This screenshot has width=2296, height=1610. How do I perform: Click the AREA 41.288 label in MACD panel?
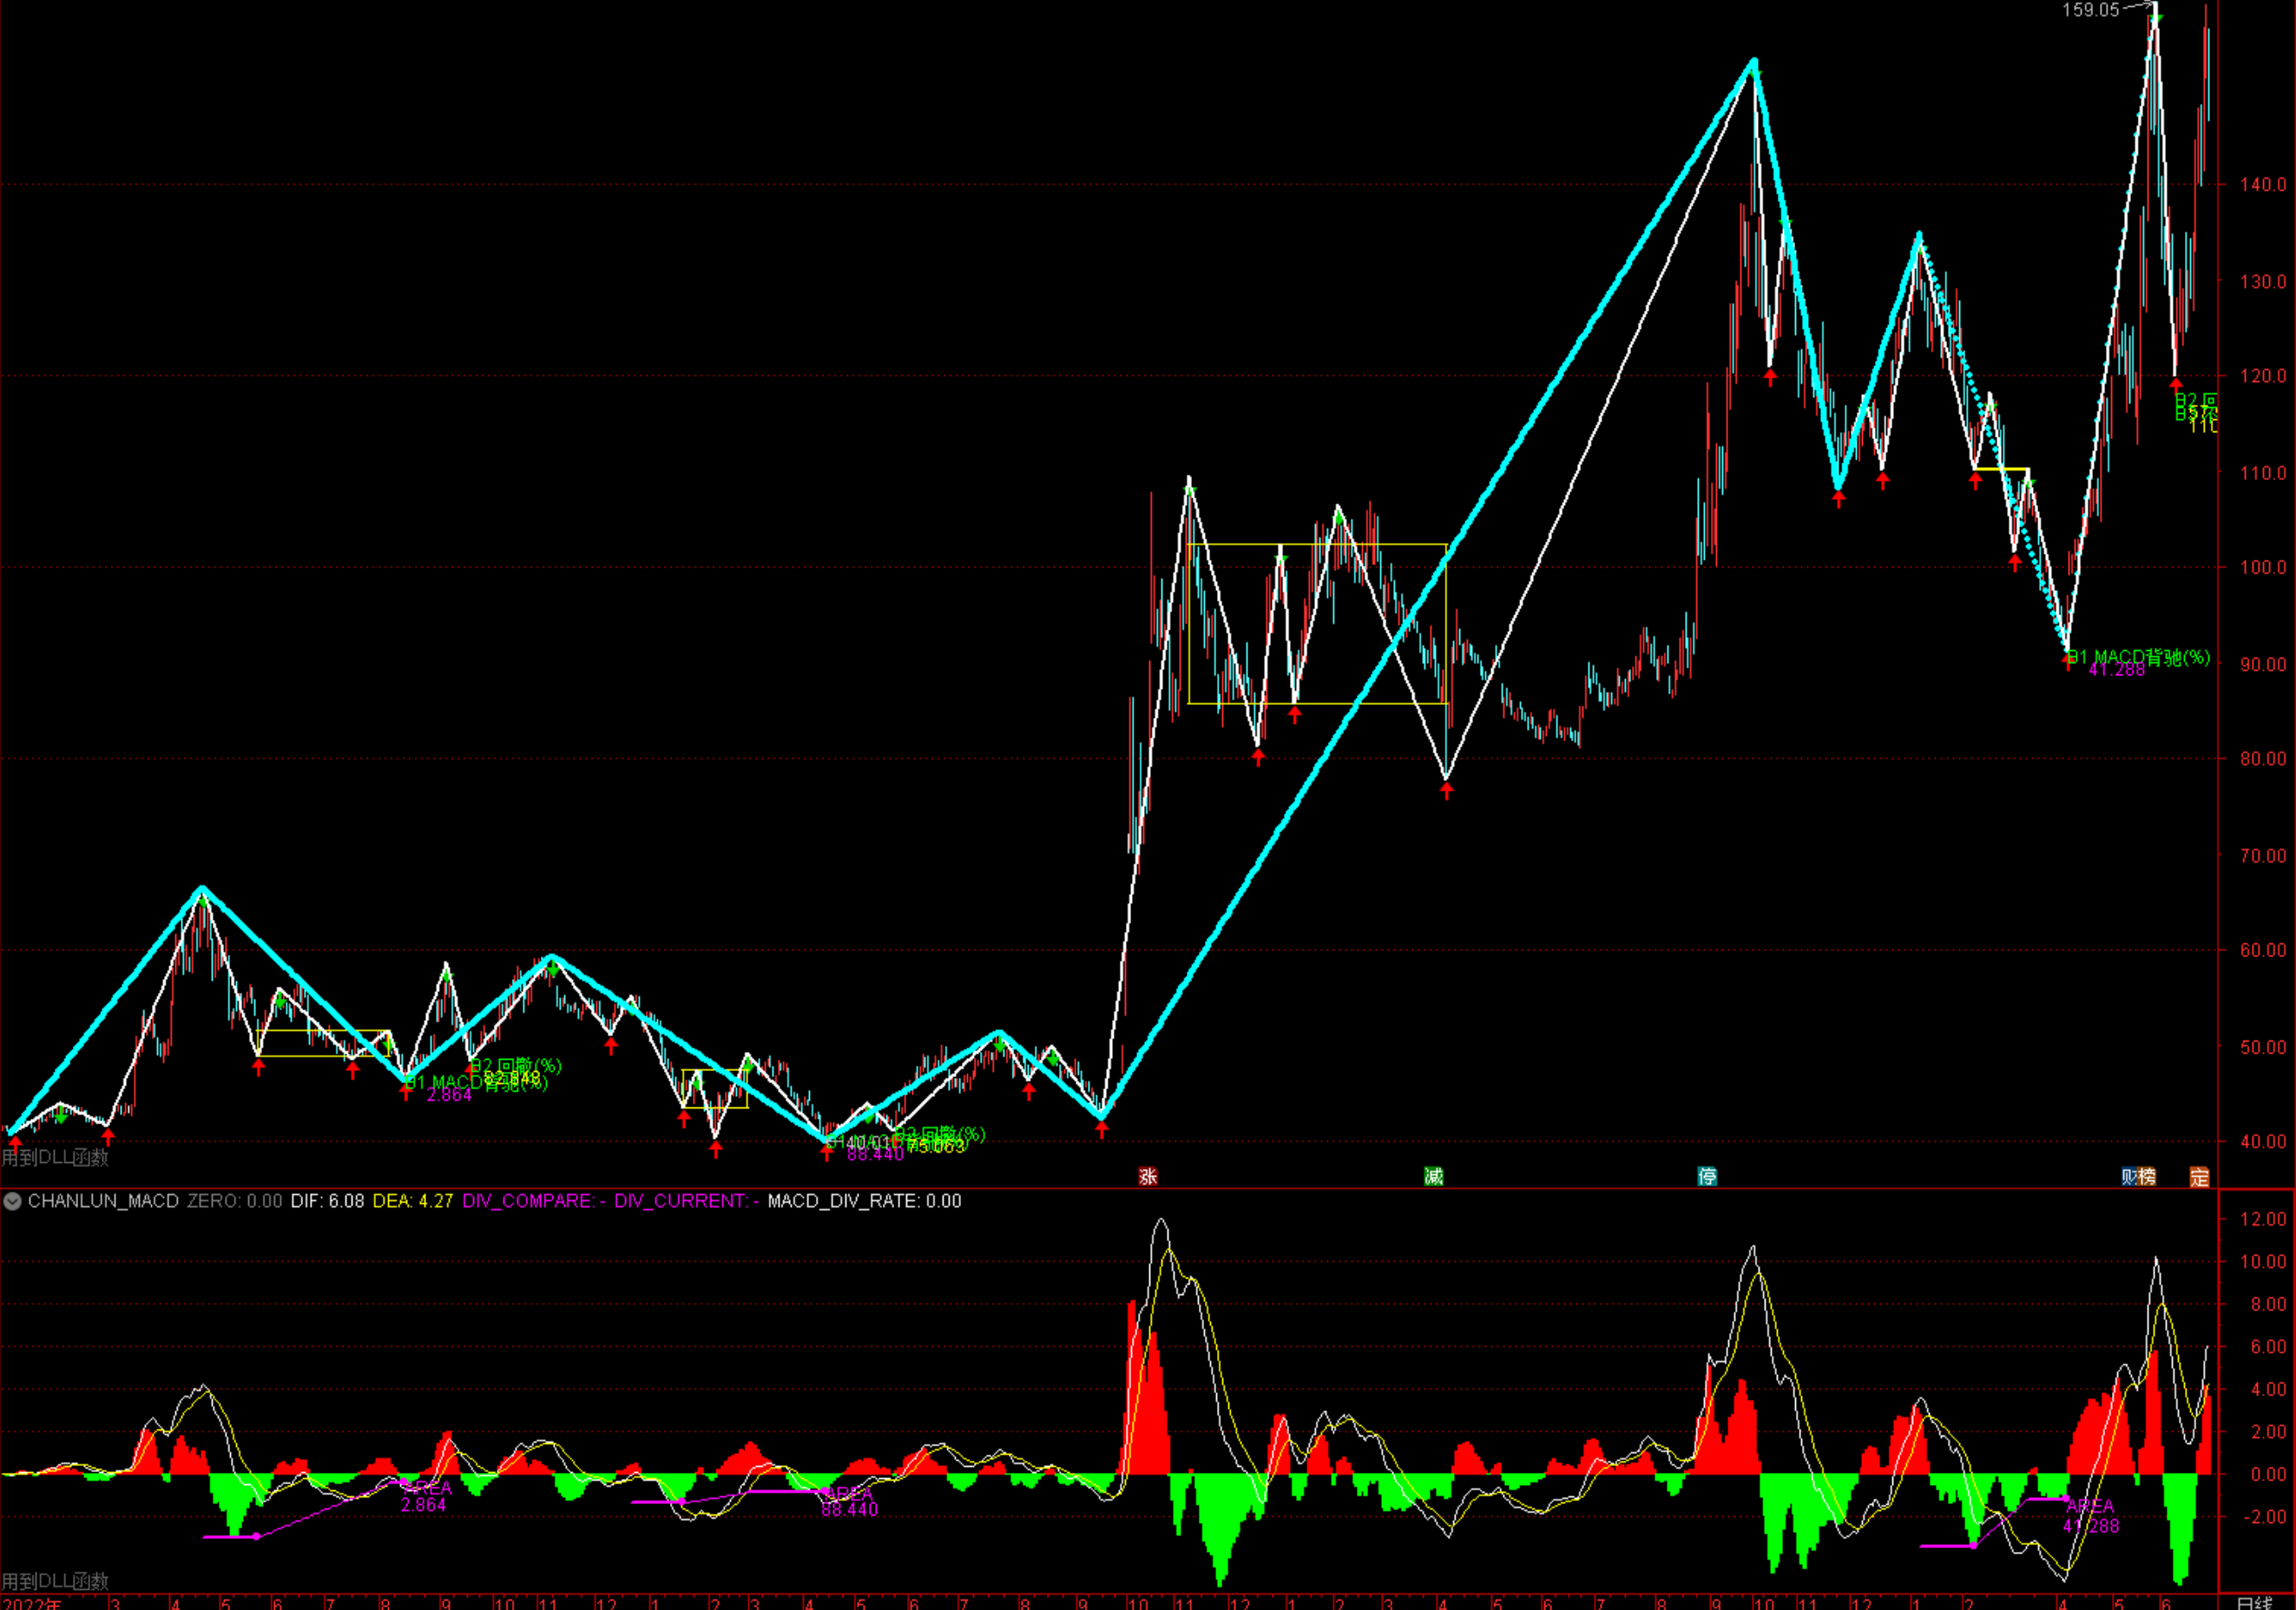[x=2091, y=1516]
